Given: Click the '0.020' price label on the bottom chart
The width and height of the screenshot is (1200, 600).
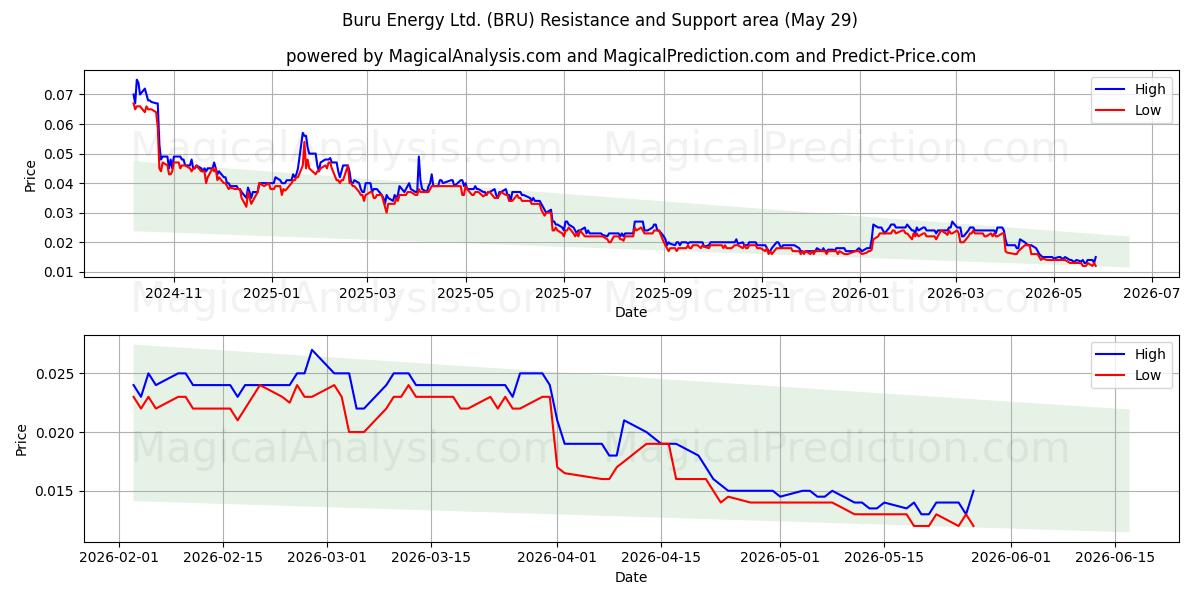Looking at the screenshot, I should click(56, 433).
